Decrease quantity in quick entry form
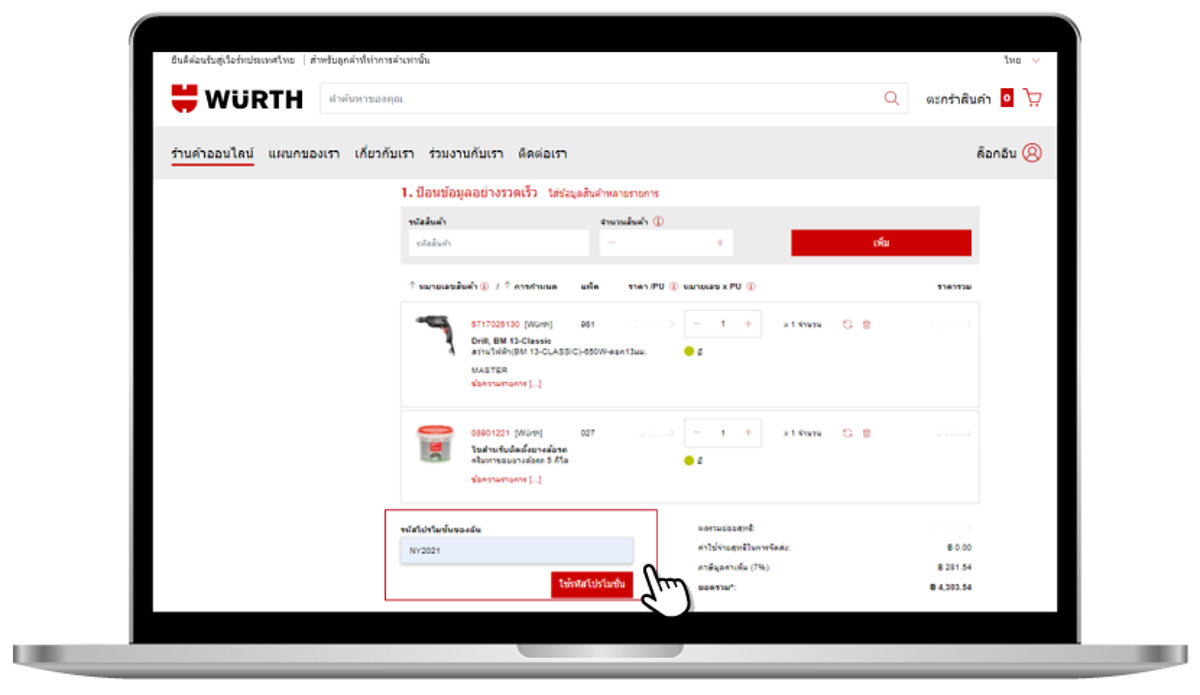1200x695 pixels. (x=612, y=243)
